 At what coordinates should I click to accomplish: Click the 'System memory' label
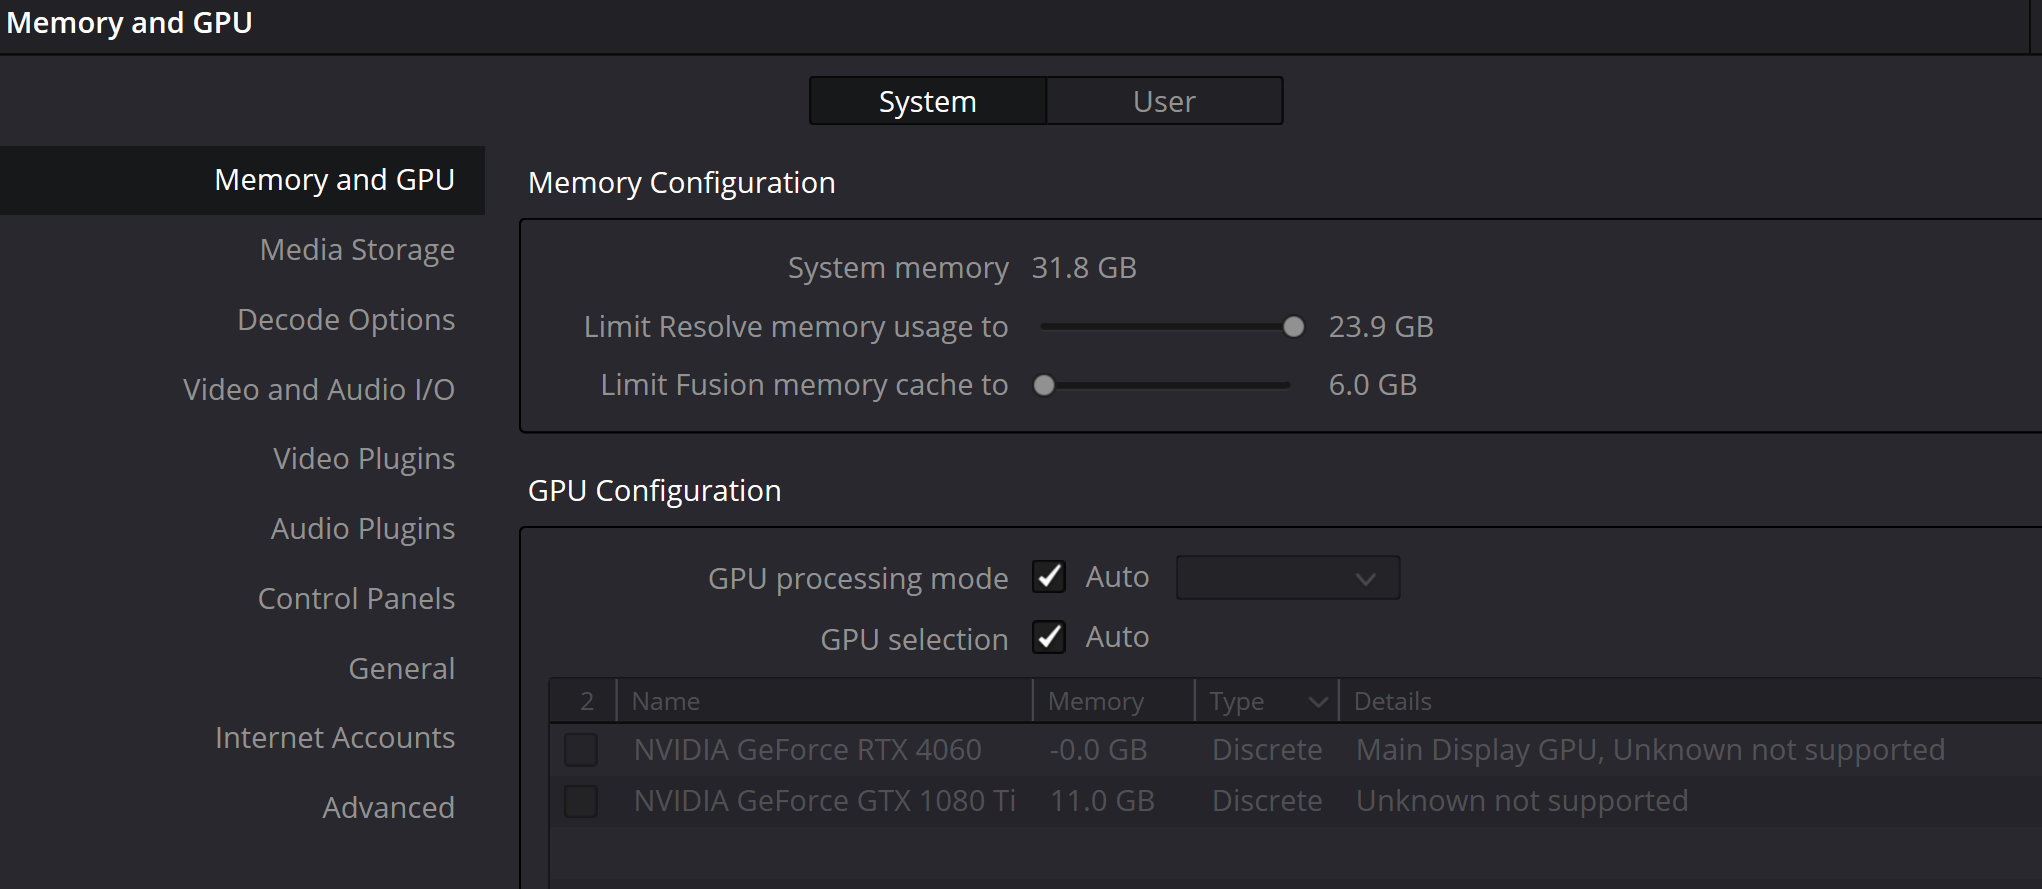coord(898,268)
